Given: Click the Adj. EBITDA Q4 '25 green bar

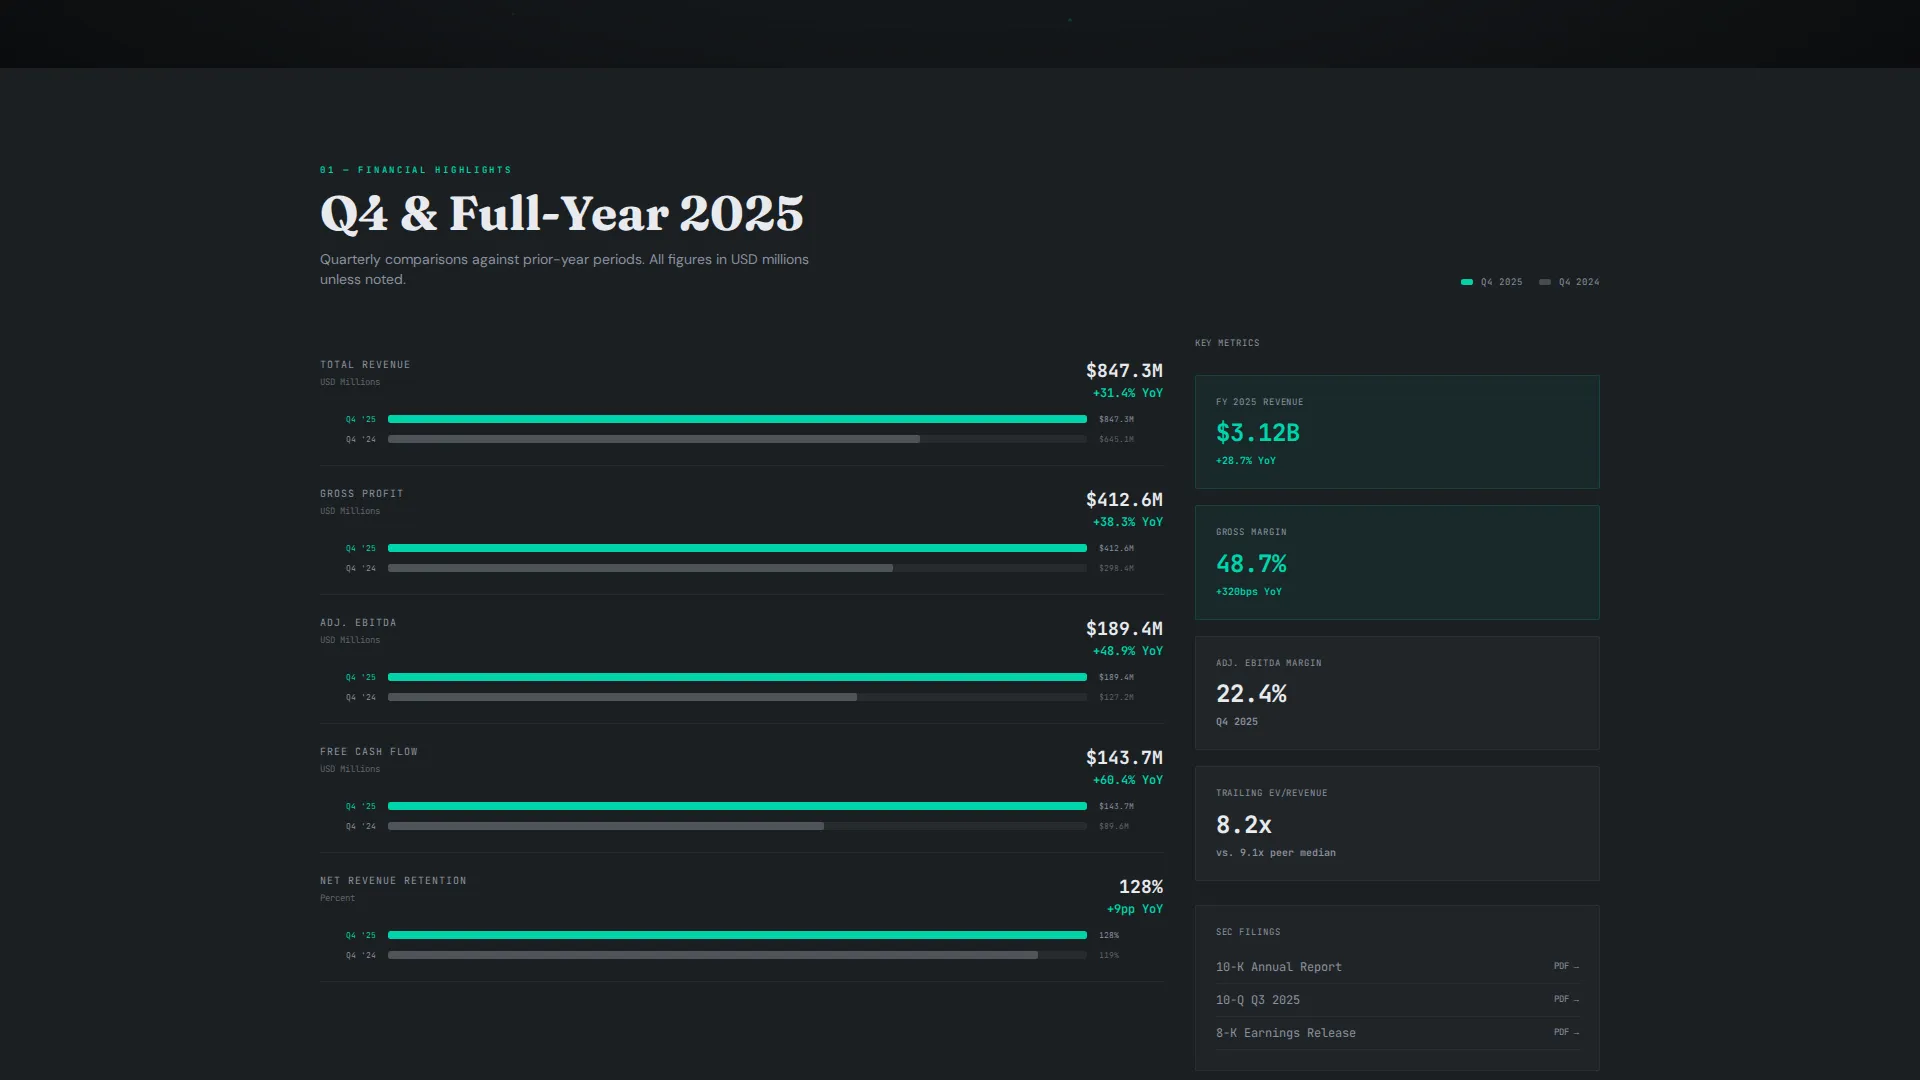Looking at the screenshot, I should [737, 677].
